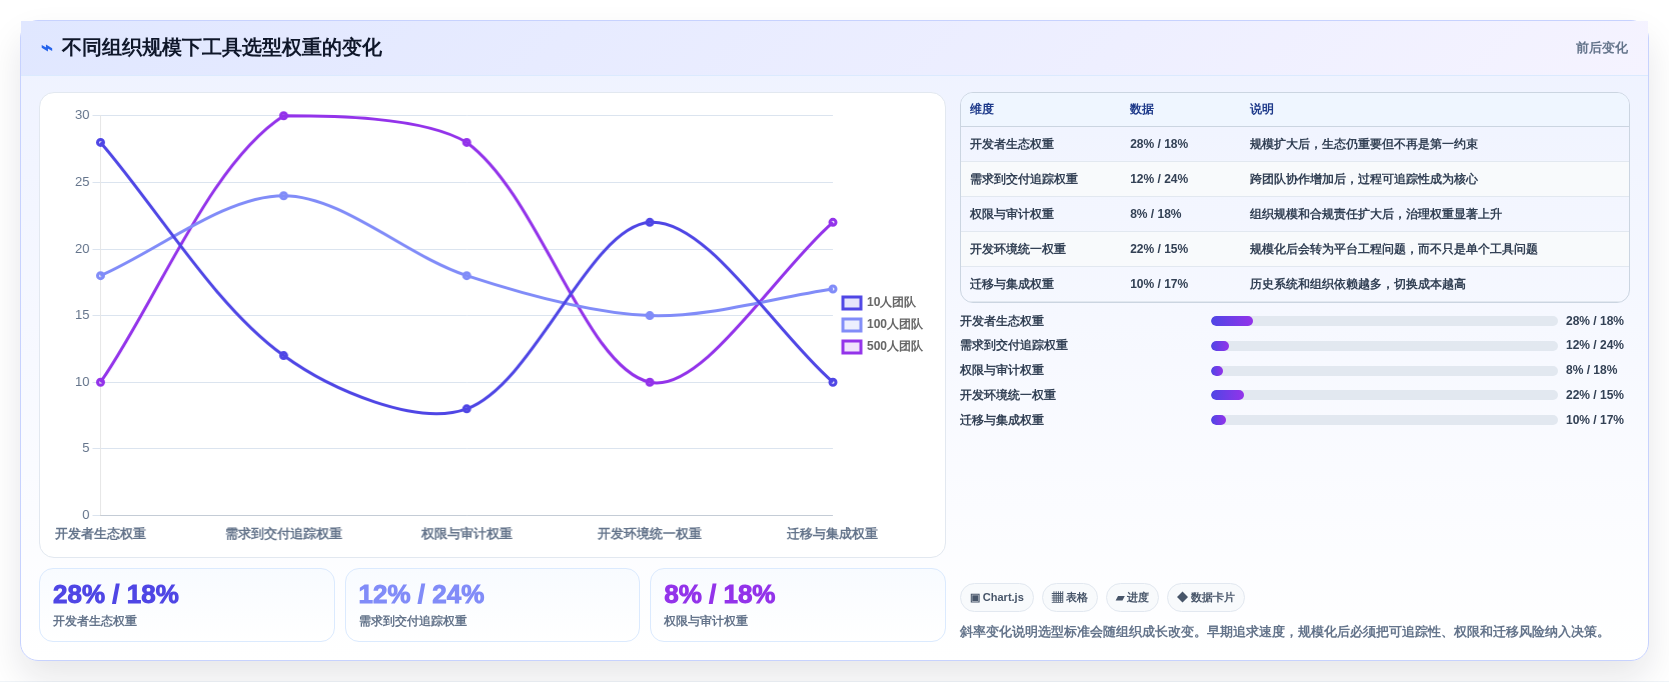Click the Chart.js tag chip
Viewport: 1669px width, 682px height.
pyautogui.click(x=997, y=598)
